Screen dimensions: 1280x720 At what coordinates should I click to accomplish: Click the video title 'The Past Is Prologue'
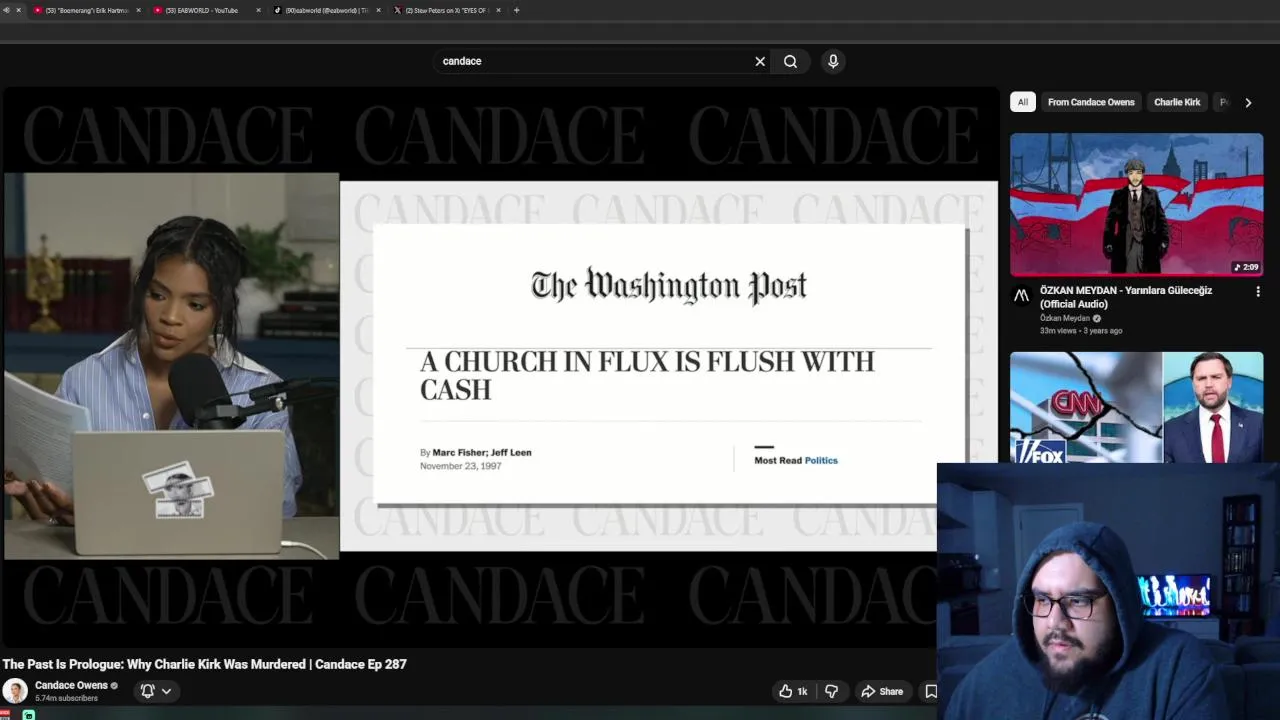pos(204,664)
